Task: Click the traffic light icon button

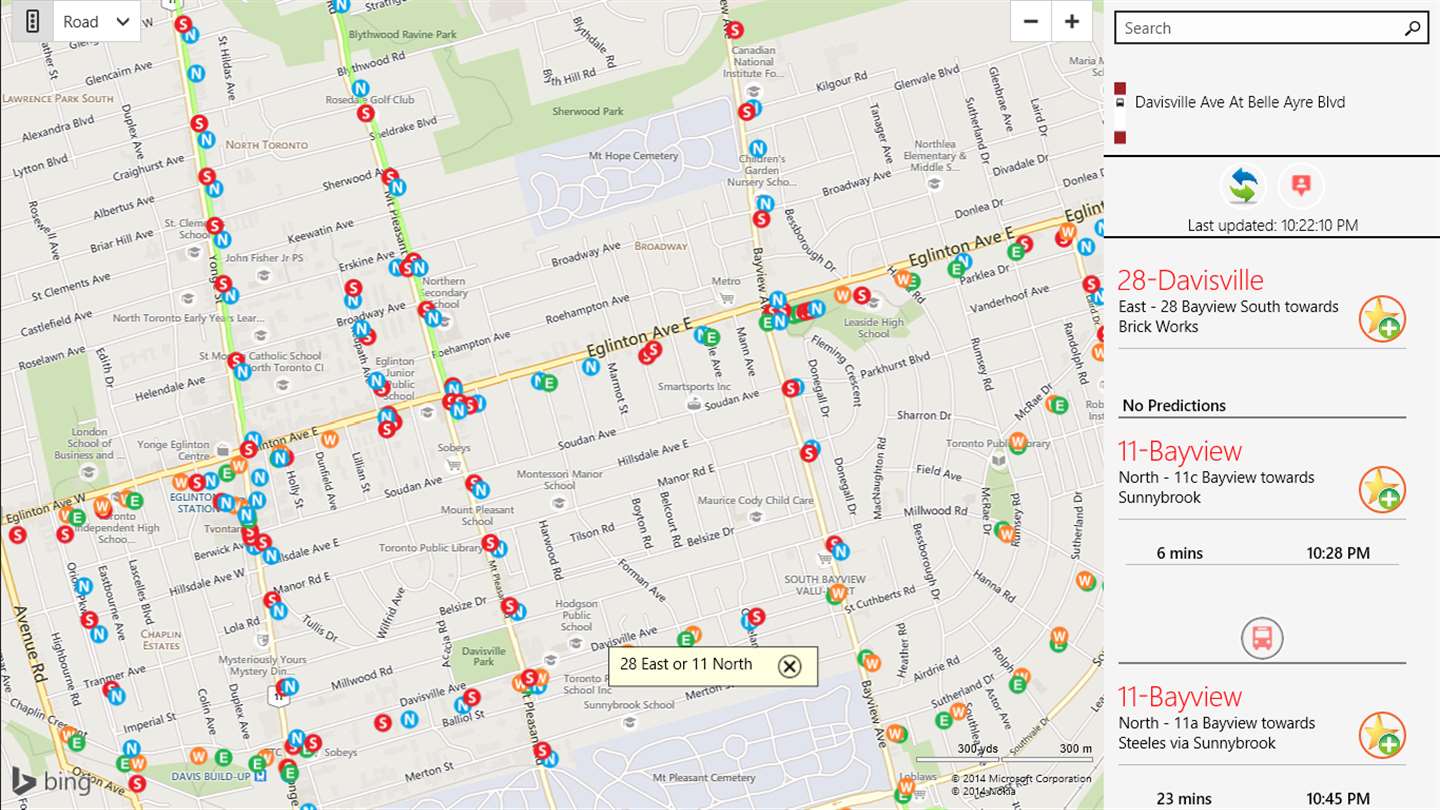Action: (x=32, y=21)
